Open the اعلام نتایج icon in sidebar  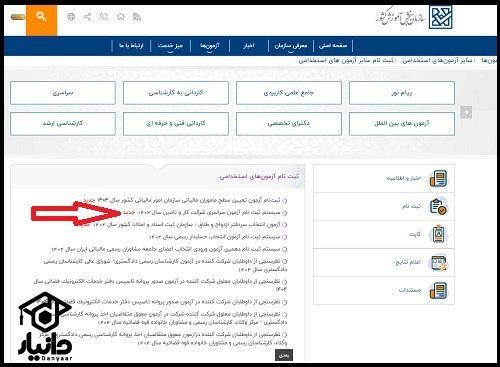click(x=439, y=263)
